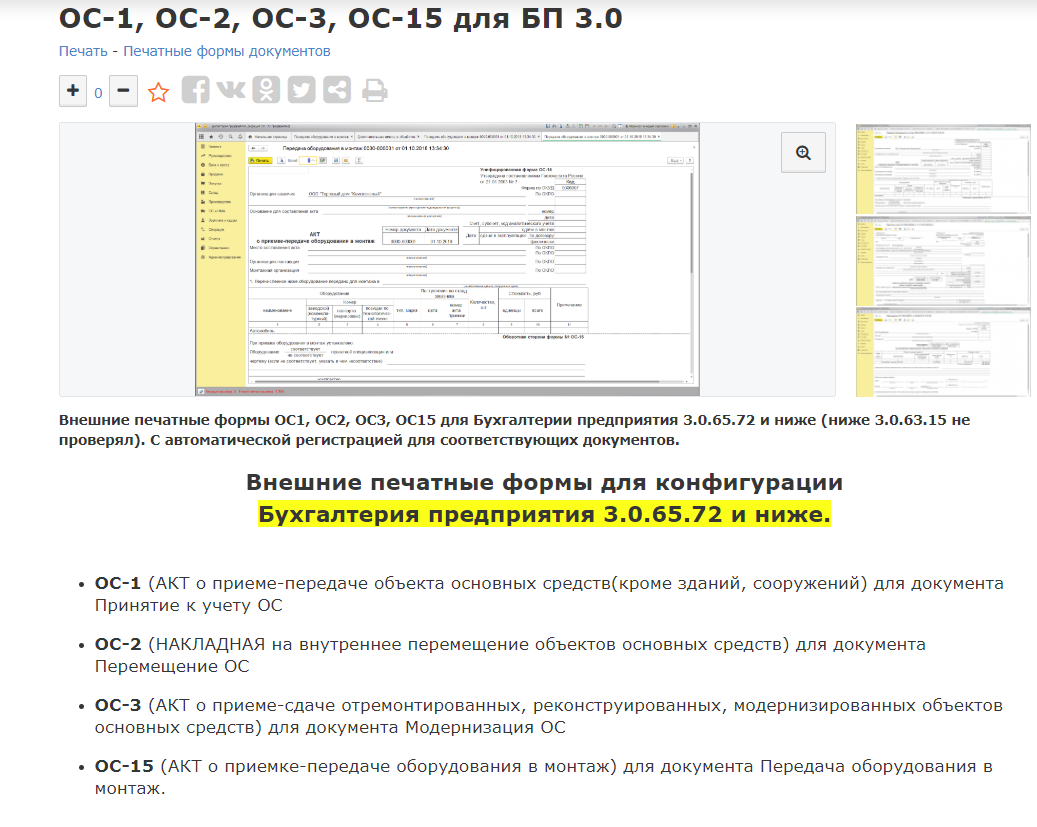Click the plus vote button
1037x827 pixels.
73,91
